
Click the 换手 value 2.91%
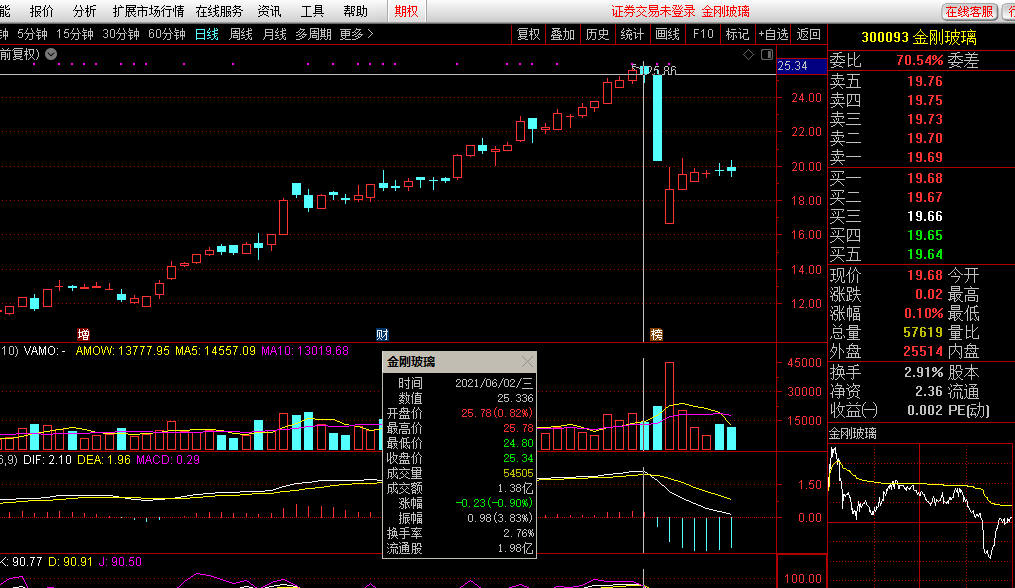[924, 373]
